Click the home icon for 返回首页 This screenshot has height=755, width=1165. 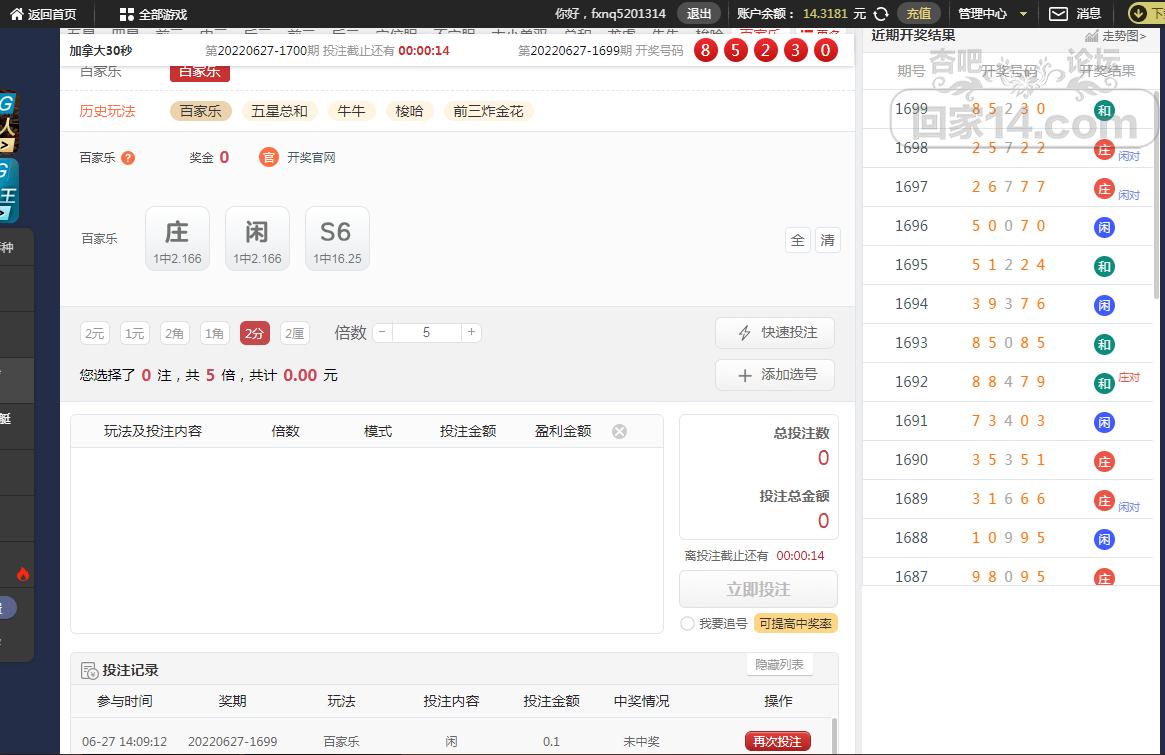click(x=17, y=14)
